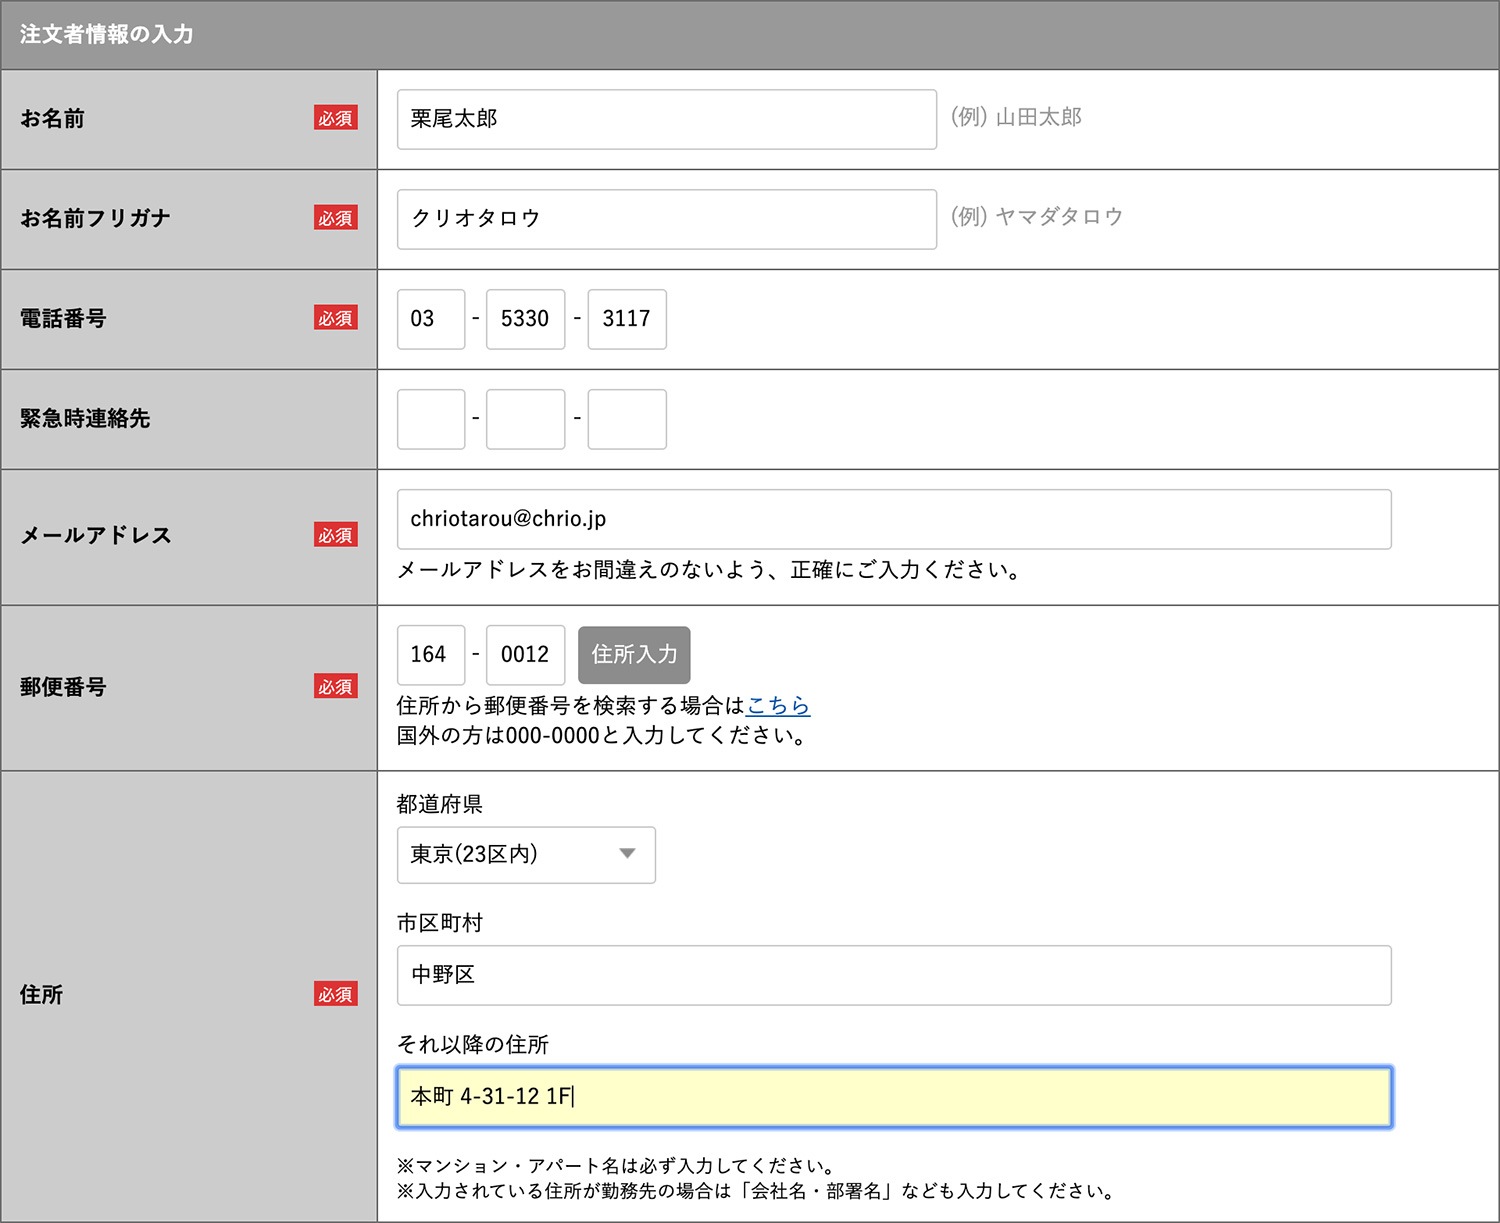Click the postal code field containing 0012

[x=525, y=655]
